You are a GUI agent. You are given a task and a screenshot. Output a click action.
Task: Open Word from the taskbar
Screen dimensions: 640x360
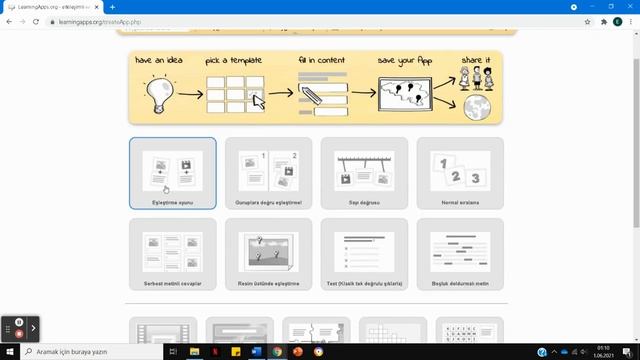point(256,351)
